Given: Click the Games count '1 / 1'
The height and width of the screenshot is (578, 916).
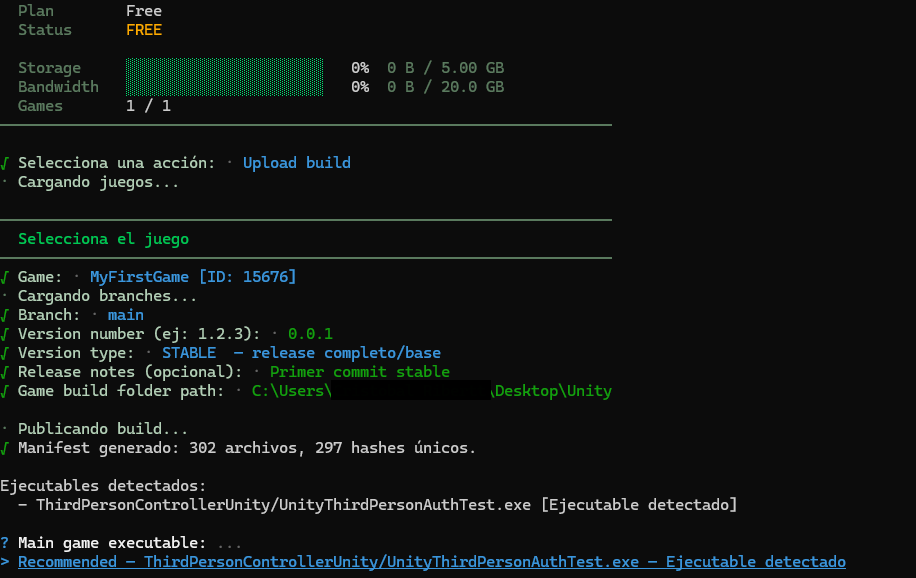Looking at the screenshot, I should tap(148, 106).
